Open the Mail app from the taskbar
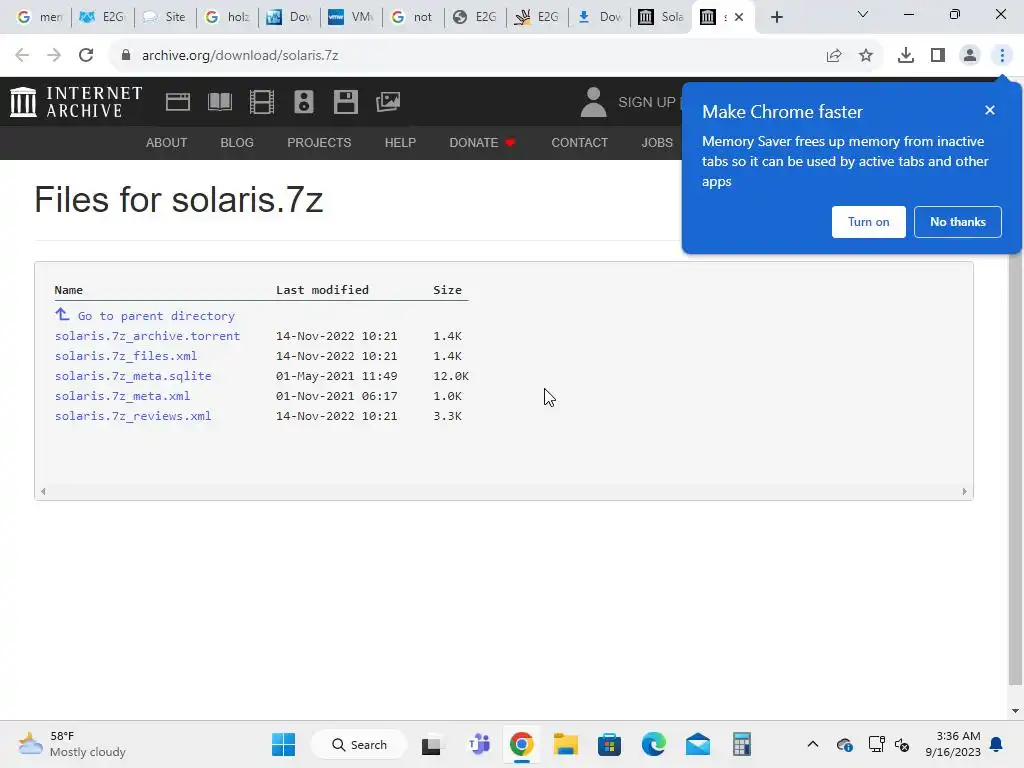 tap(697, 744)
